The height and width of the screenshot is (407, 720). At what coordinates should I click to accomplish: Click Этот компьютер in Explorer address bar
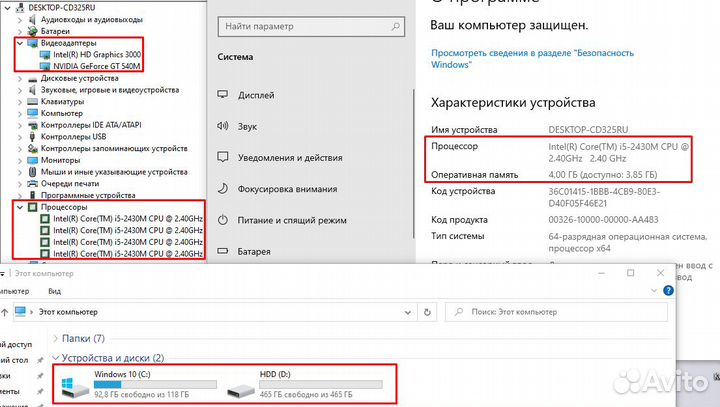click(x=68, y=312)
